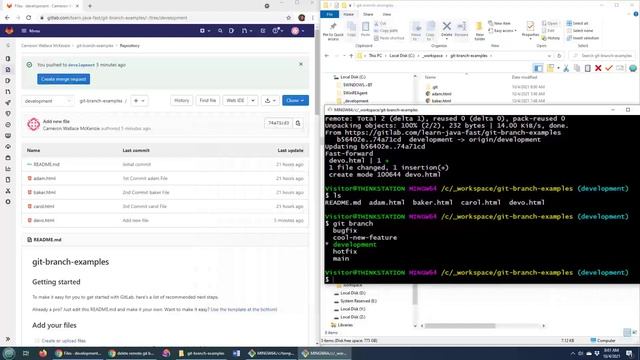Viewport: 640px width, 360px height.
Task: Click the commit hash 74a71cd3
Action: point(278,123)
